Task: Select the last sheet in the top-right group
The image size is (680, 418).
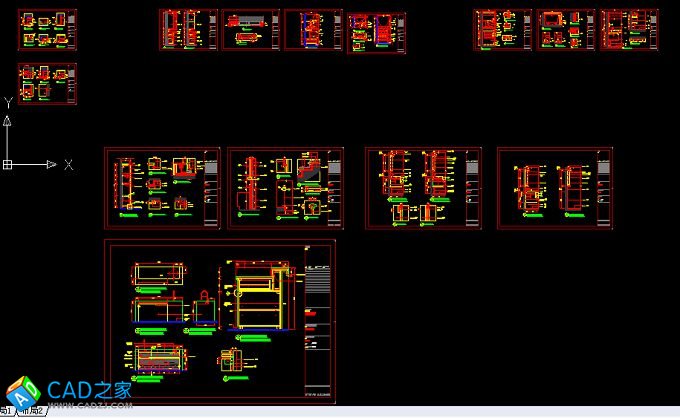Action: (x=629, y=30)
